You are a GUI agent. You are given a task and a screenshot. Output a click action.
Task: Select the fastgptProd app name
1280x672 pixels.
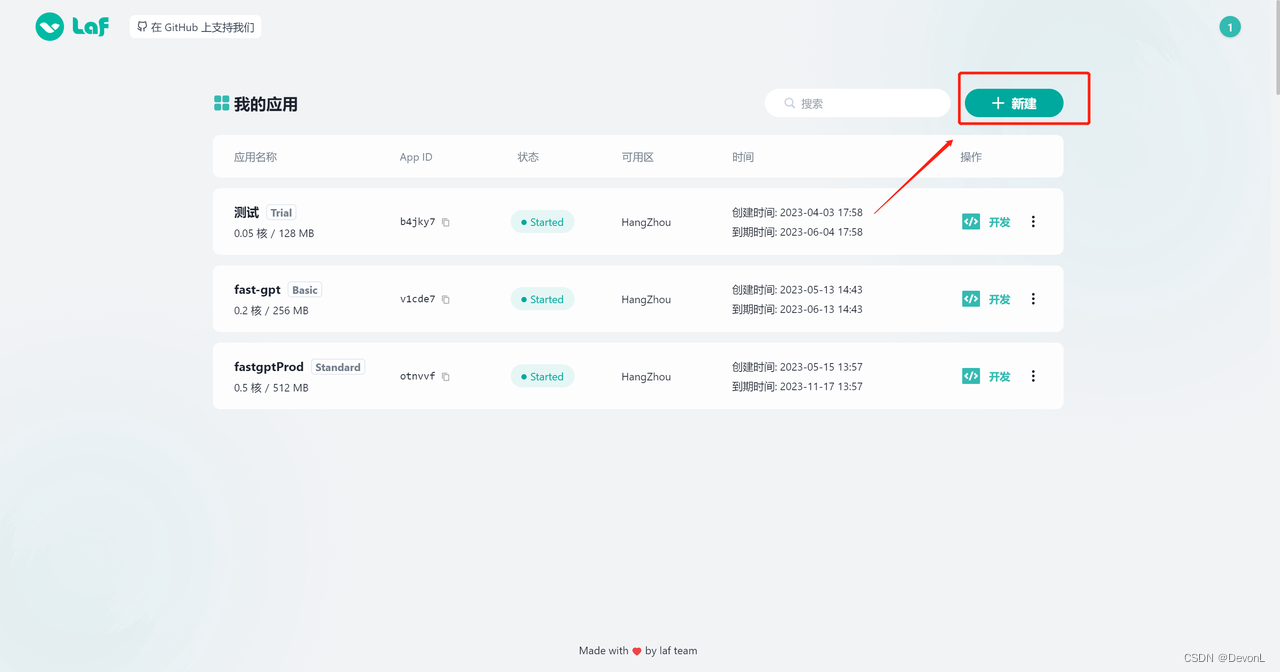tap(269, 367)
